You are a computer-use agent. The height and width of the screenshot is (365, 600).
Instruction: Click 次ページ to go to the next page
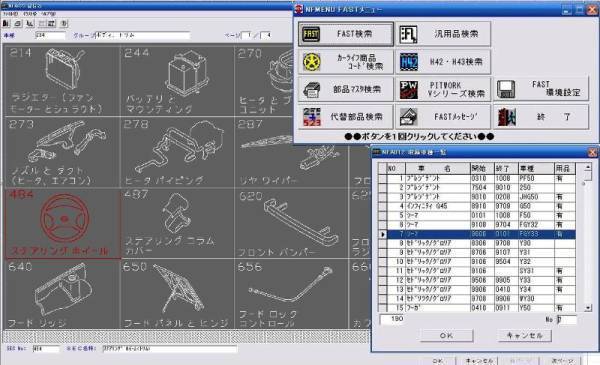(562, 361)
